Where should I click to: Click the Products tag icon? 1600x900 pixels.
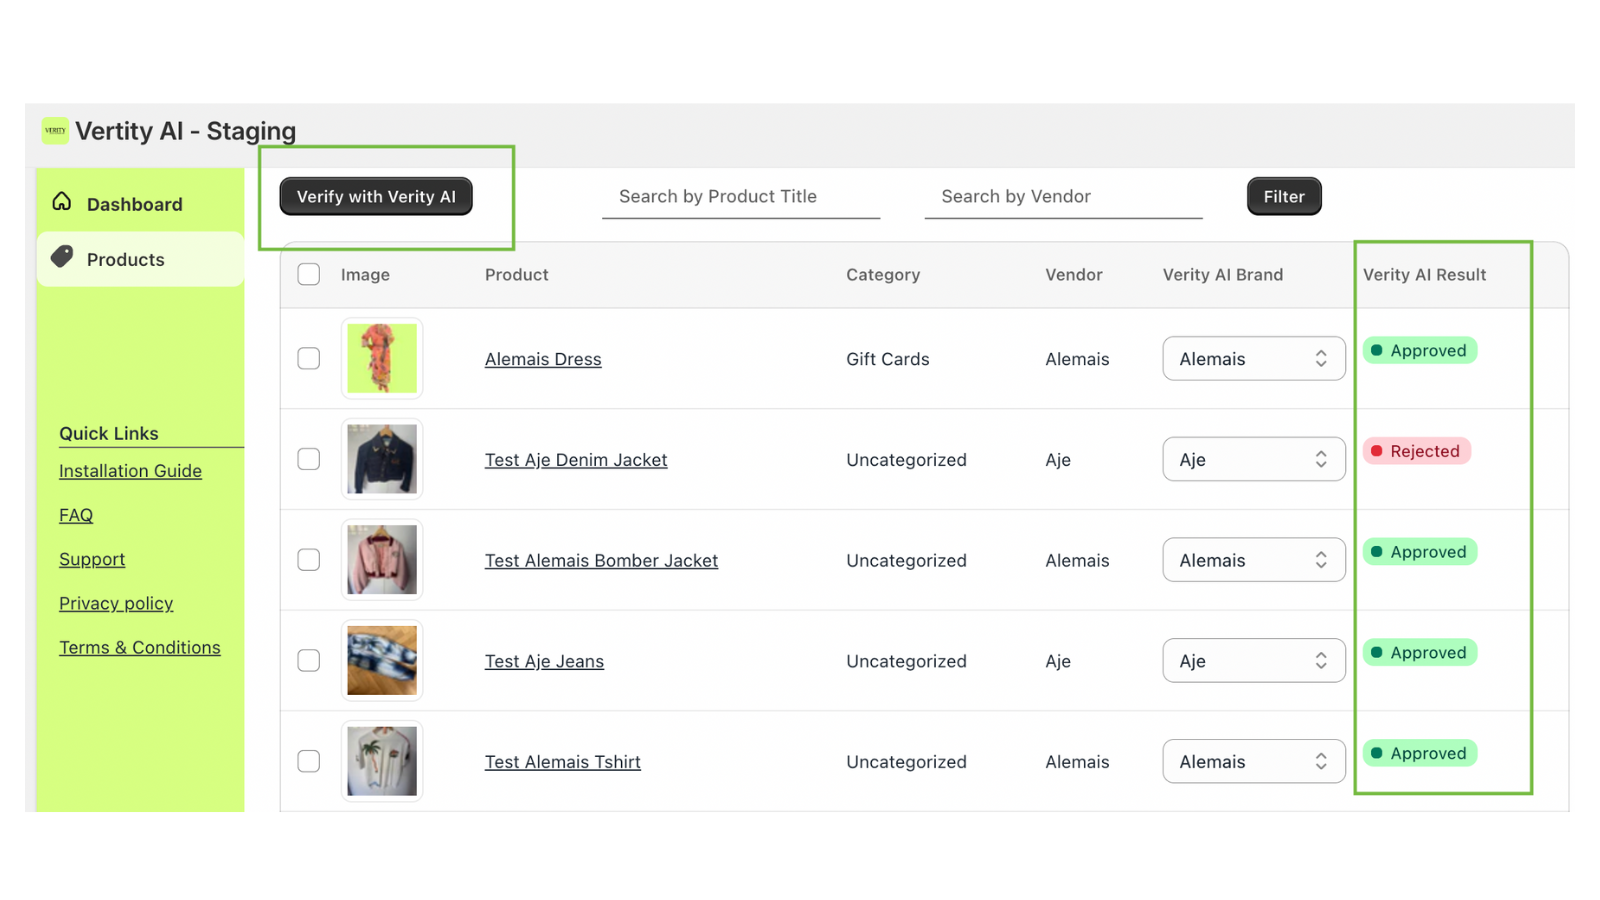click(62, 257)
